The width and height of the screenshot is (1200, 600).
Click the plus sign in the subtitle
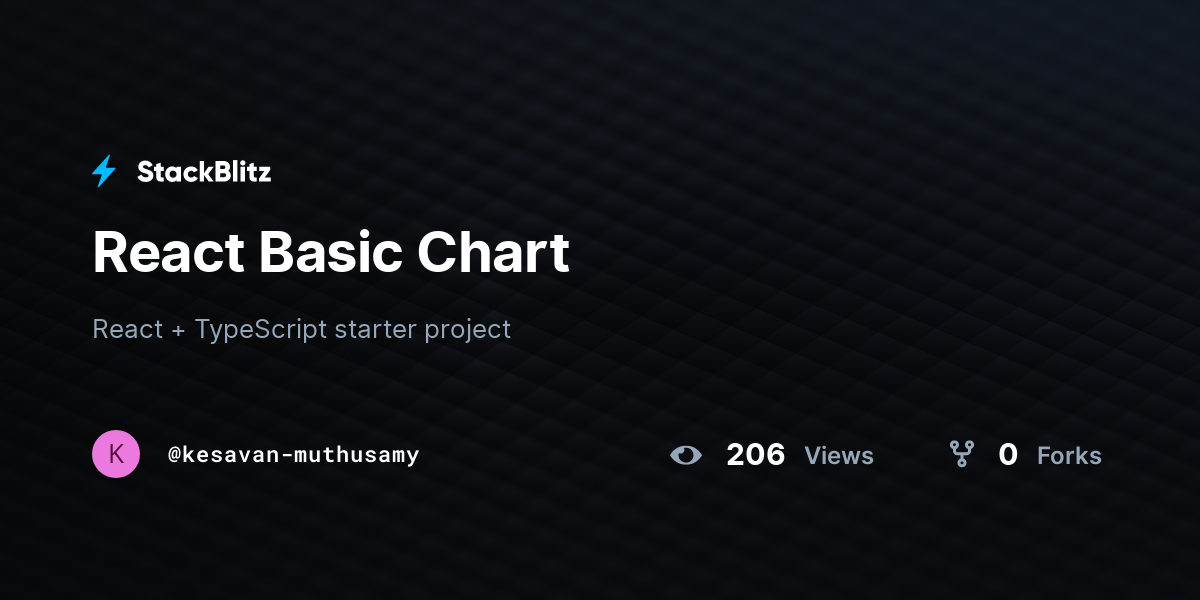[178, 330]
